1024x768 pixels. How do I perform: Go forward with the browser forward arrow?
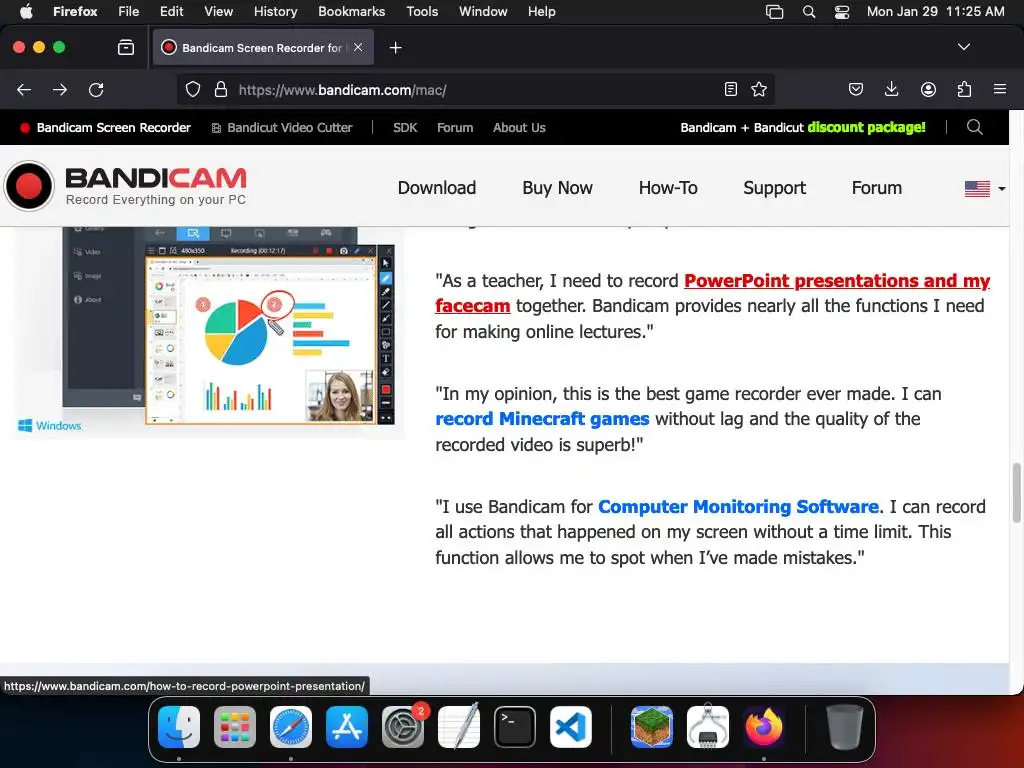tap(60, 89)
